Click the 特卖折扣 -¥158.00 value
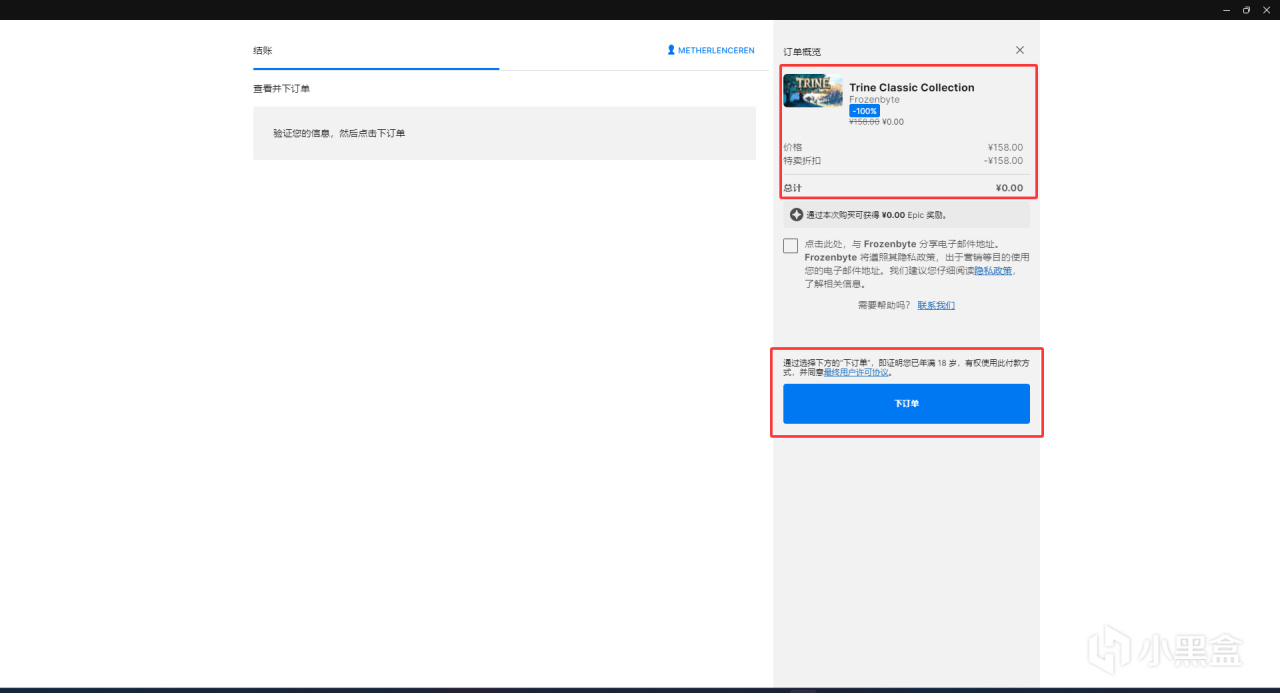Screen dimensions: 1280x693 coord(1004,161)
